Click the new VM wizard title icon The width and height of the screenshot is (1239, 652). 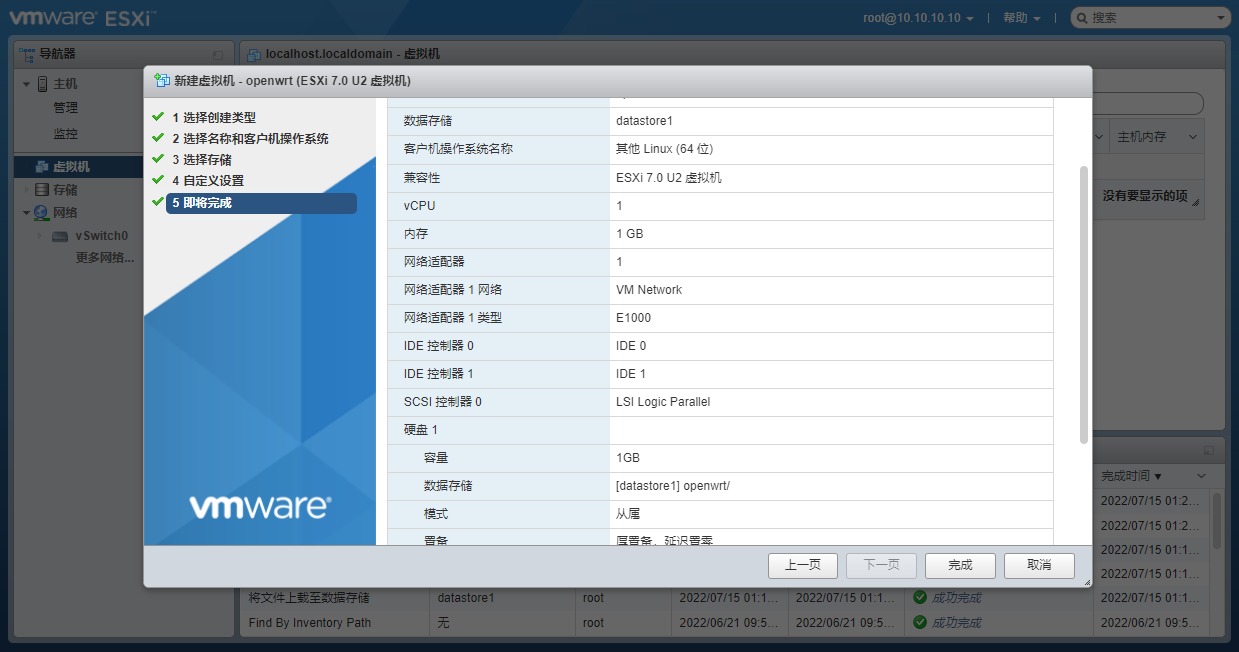coord(161,81)
